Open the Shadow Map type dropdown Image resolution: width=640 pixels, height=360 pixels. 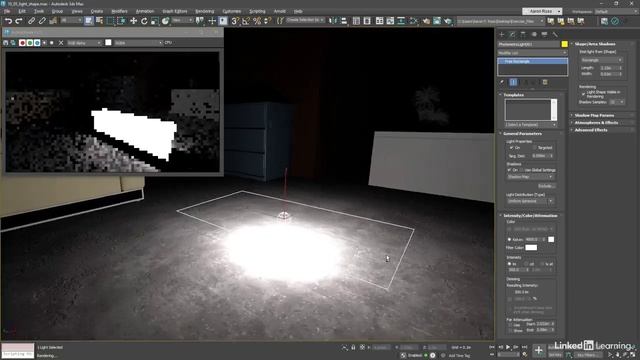[530, 177]
